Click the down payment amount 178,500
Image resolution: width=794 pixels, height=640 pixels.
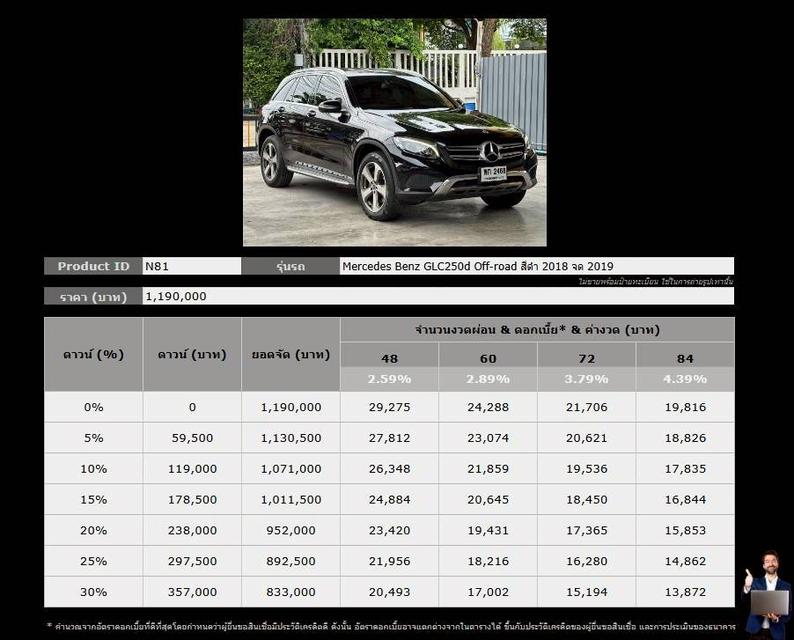(192, 500)
